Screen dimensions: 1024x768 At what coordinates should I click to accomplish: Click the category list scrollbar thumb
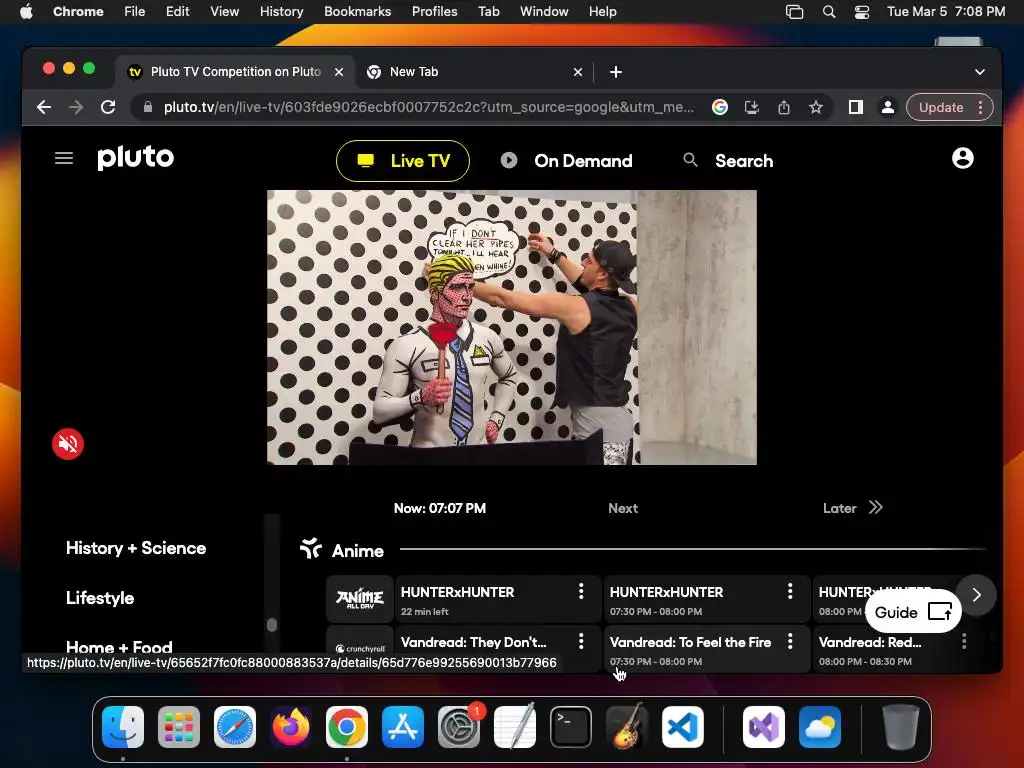(x=272, y=625)
